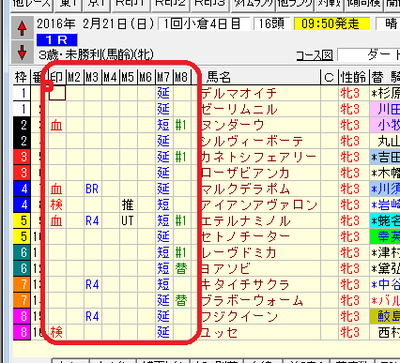The height and width of the screenshot is (363, 400).
Task: Click the 検 mark in アイアンアヴァロン row
Action: [56, 205]
